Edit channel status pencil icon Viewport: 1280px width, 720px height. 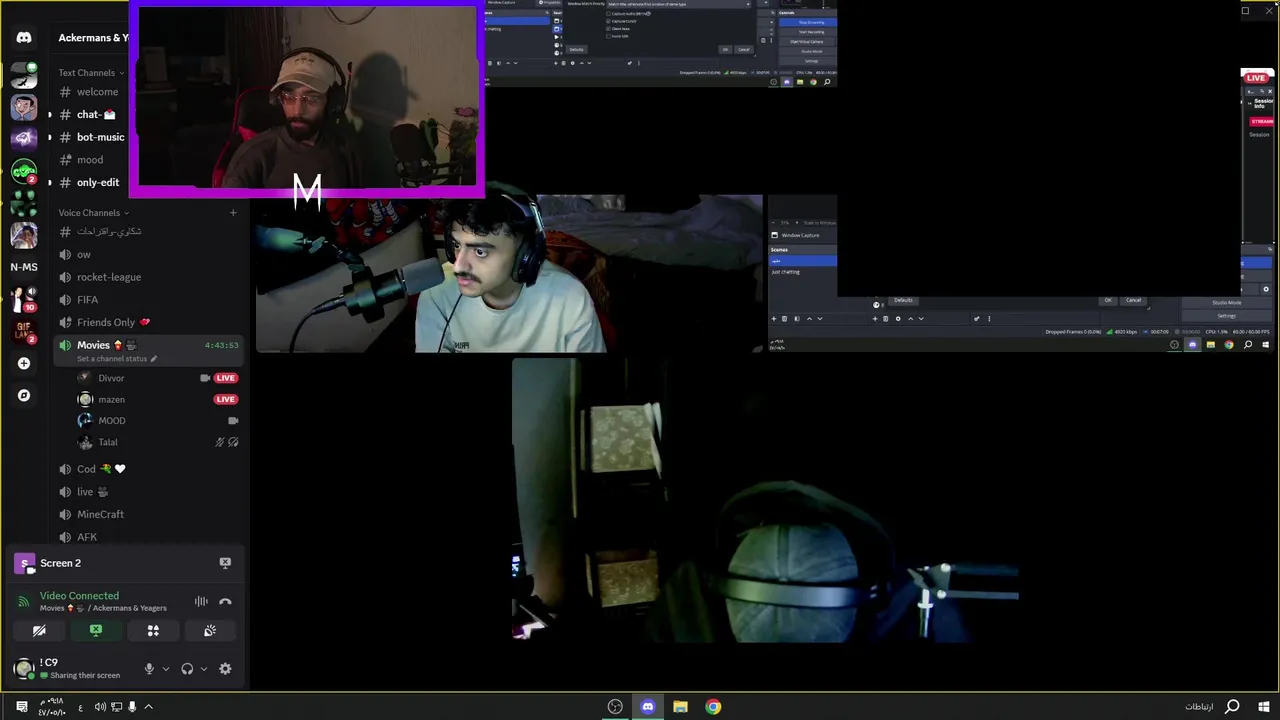tap(153, 359)
